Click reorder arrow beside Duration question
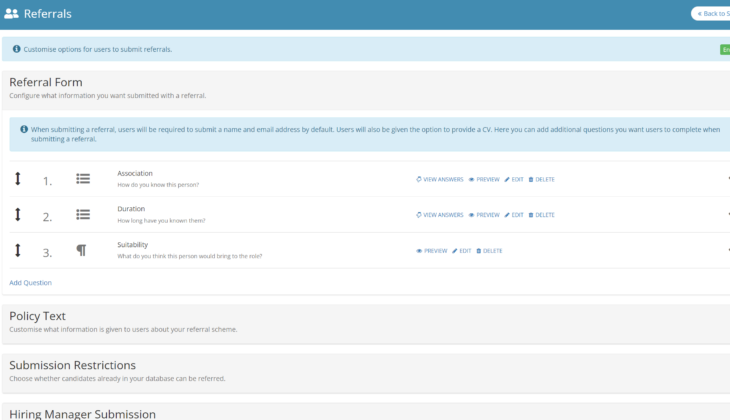Image resolution: width=730 pixels, height=420 pixels. [x=17, y=215]
